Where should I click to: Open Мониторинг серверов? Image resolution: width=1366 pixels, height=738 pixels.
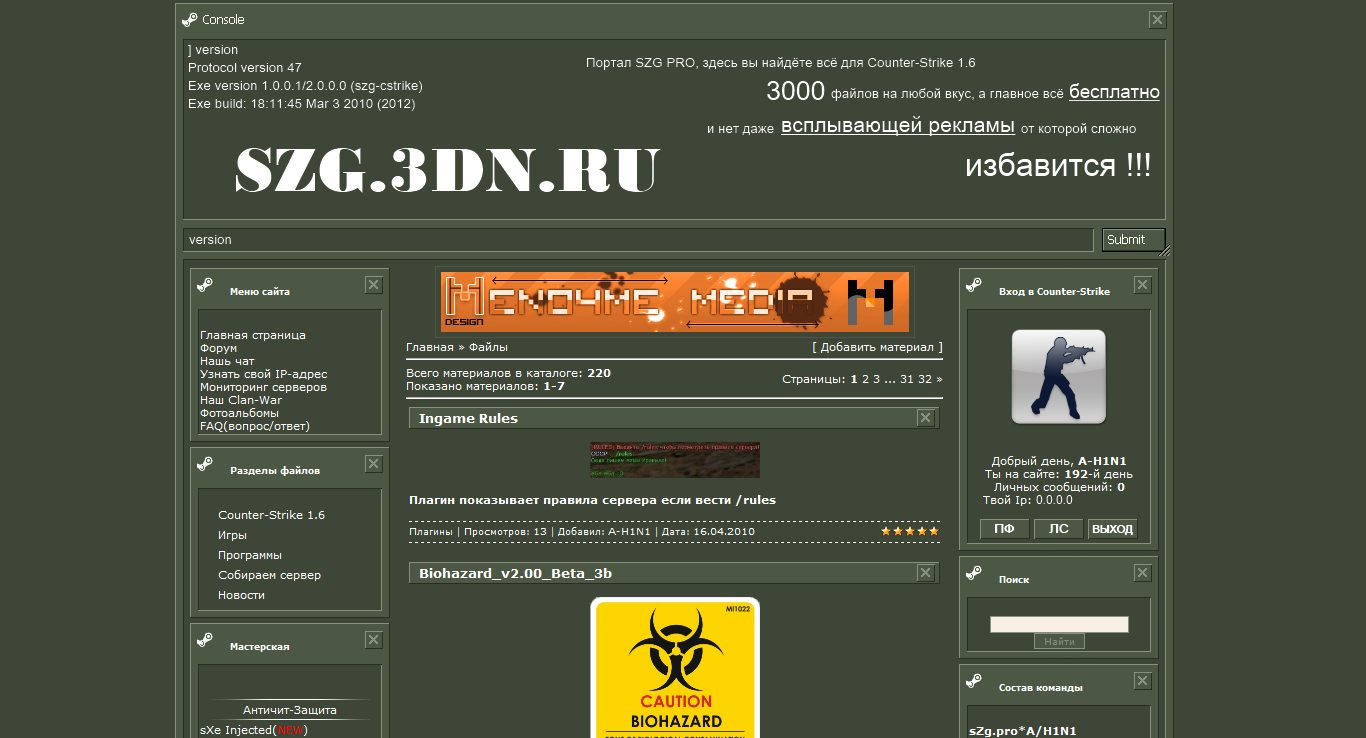pos(263,387)
